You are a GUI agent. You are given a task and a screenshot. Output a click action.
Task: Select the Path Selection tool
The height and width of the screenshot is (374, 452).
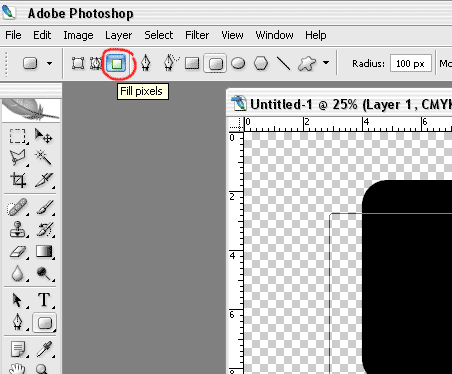[x=17, y=300]
